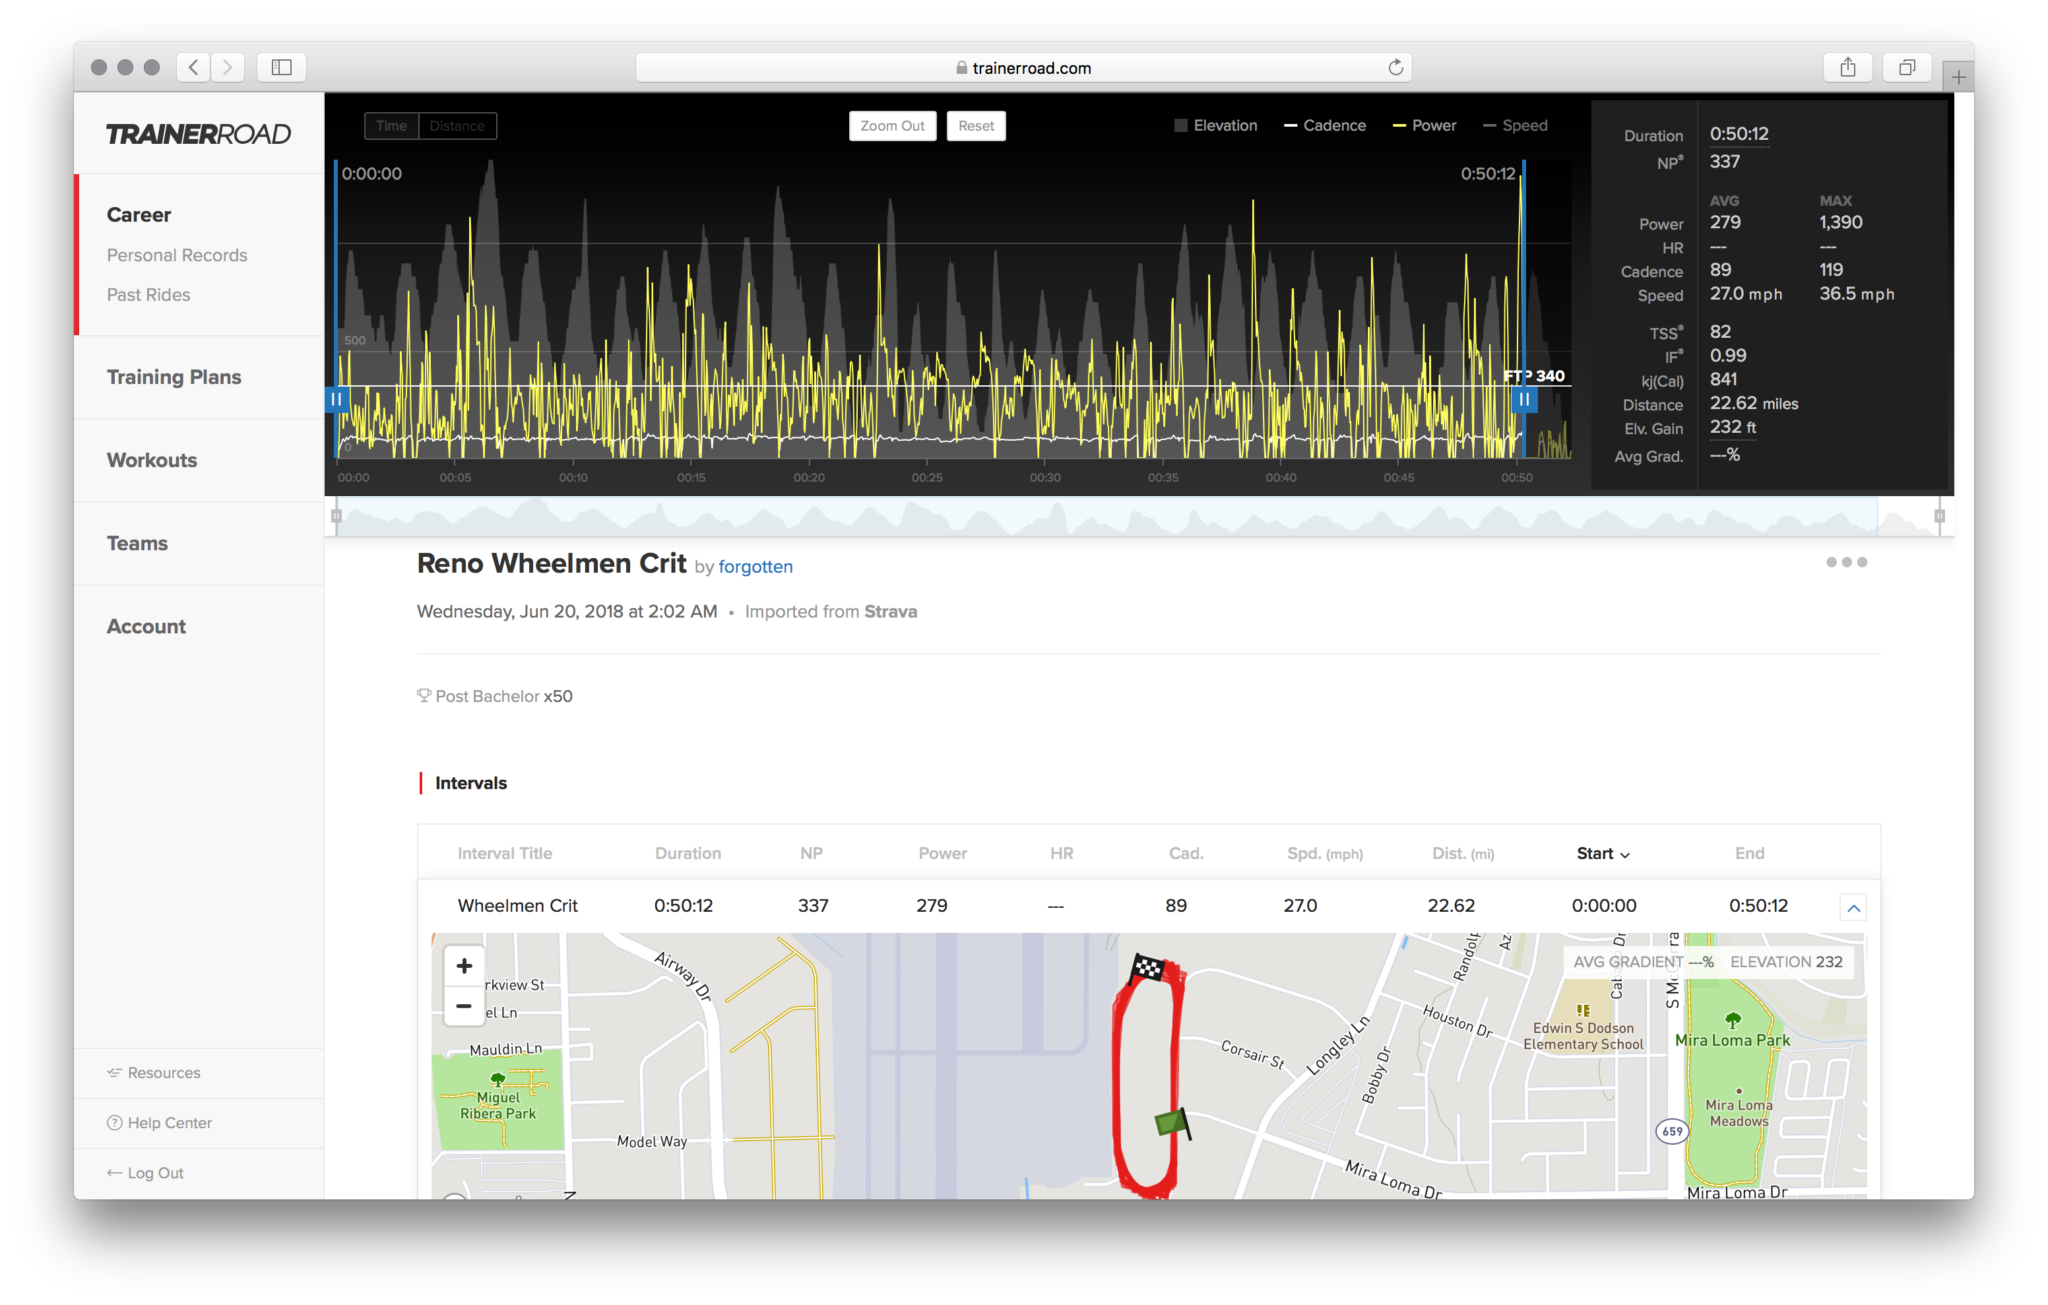Show the Safari sidebar
The image size is (2048, 1305).
pyautogui.click(x=282, y=67)
